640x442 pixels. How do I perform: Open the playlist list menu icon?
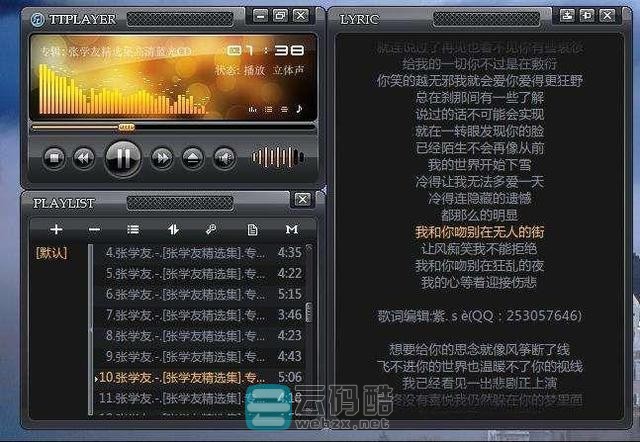click(x=133, y=229)
